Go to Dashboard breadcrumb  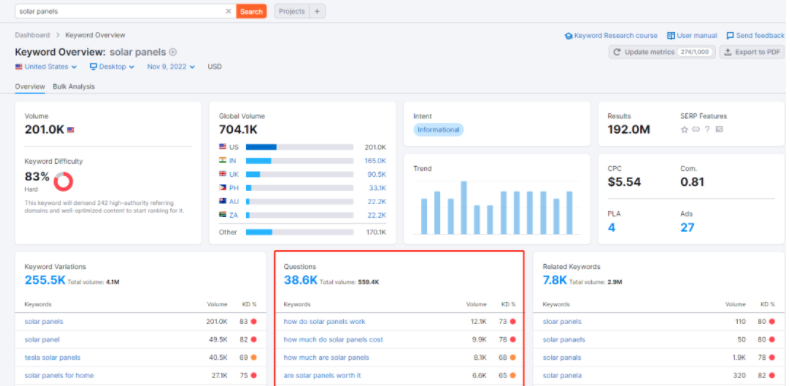click(32, 35)
